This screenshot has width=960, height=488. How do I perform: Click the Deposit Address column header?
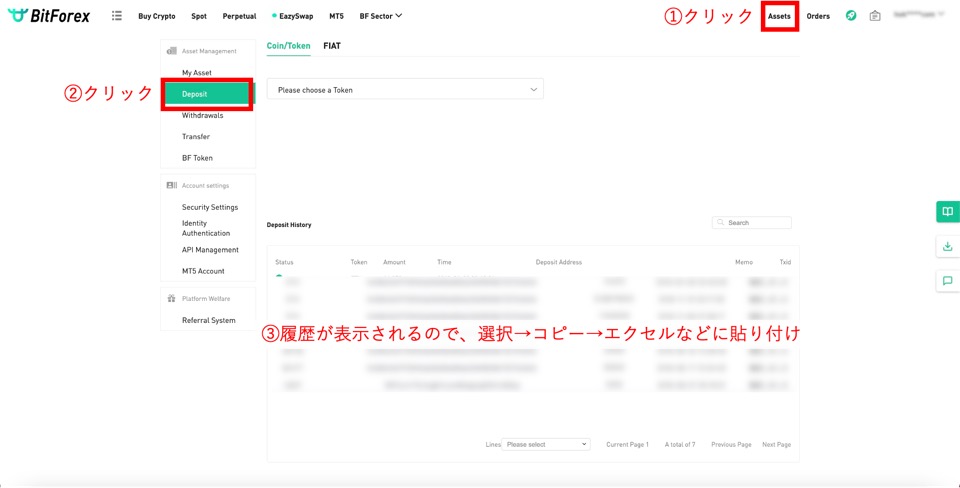click(x=558, y=262)
